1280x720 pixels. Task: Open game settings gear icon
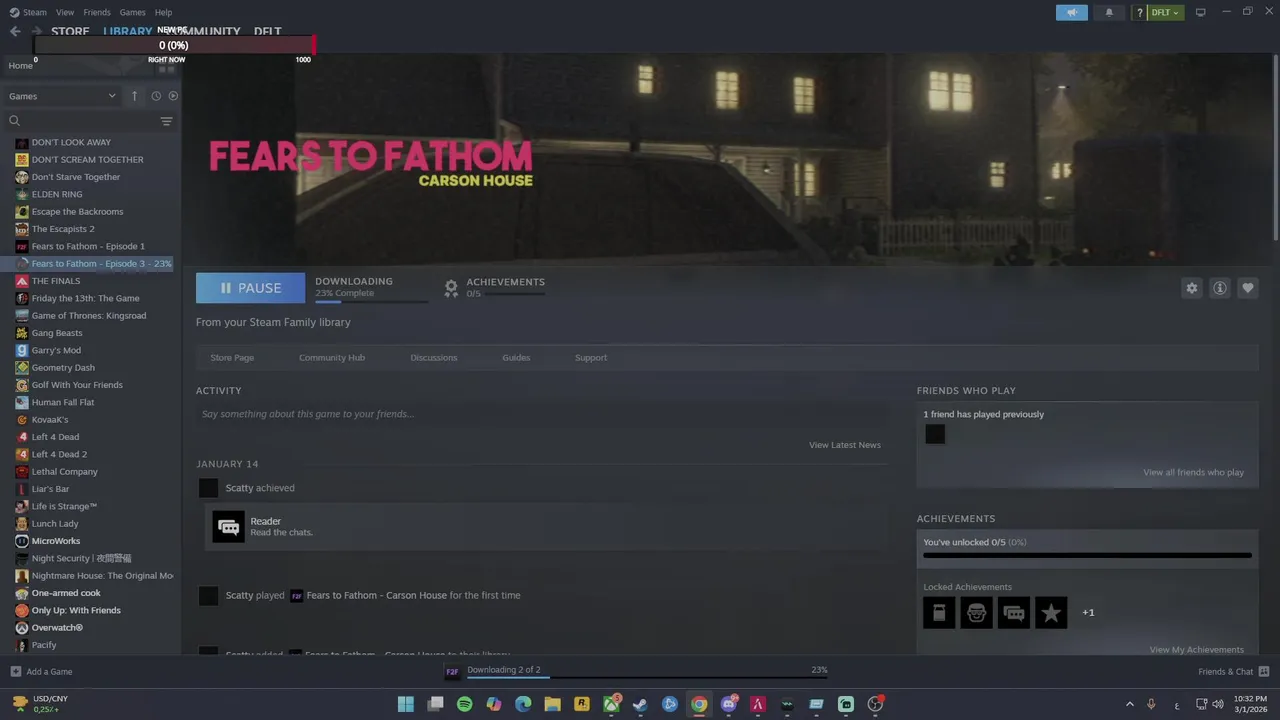coord(1191,288)
